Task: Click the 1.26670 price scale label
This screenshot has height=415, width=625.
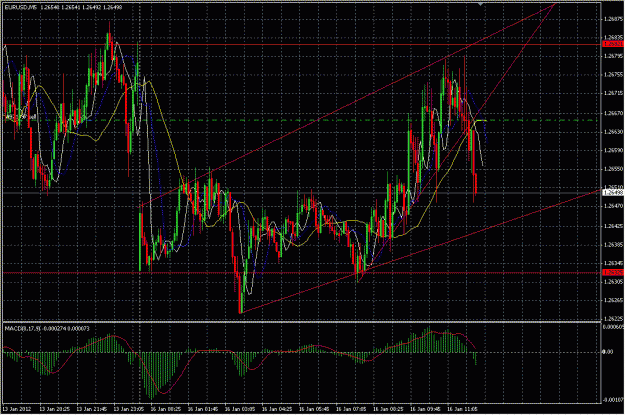Action: 613,113
